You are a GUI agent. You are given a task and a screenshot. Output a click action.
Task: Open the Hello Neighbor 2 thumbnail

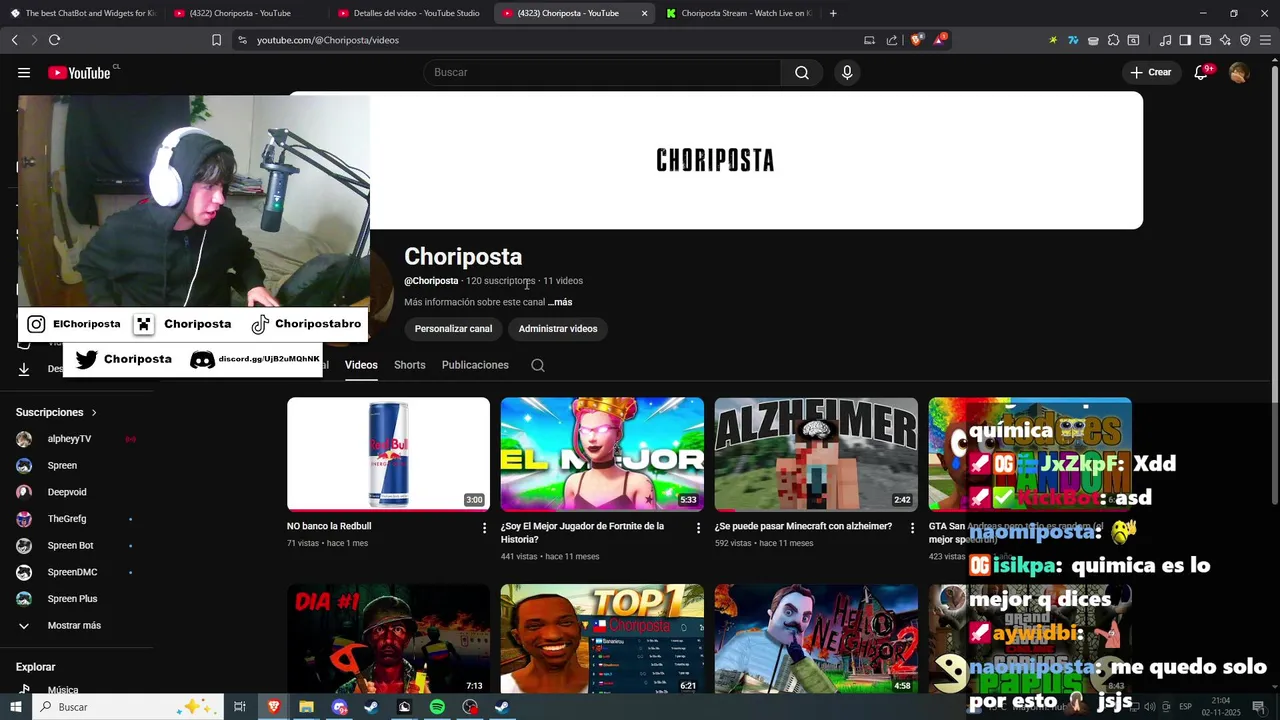[816, 639]
